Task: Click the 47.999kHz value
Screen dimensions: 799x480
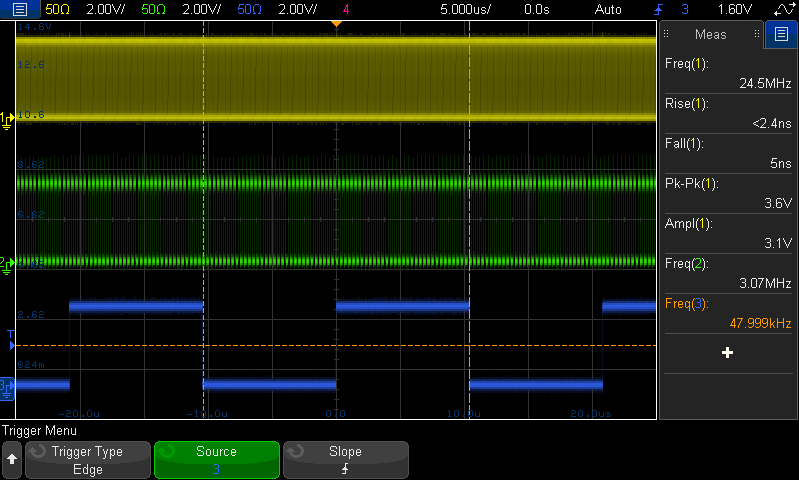Action: [761, 324]
